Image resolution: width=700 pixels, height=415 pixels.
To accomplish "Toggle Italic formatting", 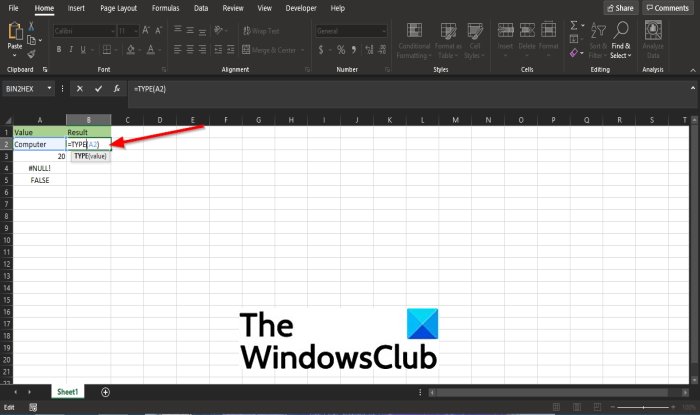I will point(71,50).
